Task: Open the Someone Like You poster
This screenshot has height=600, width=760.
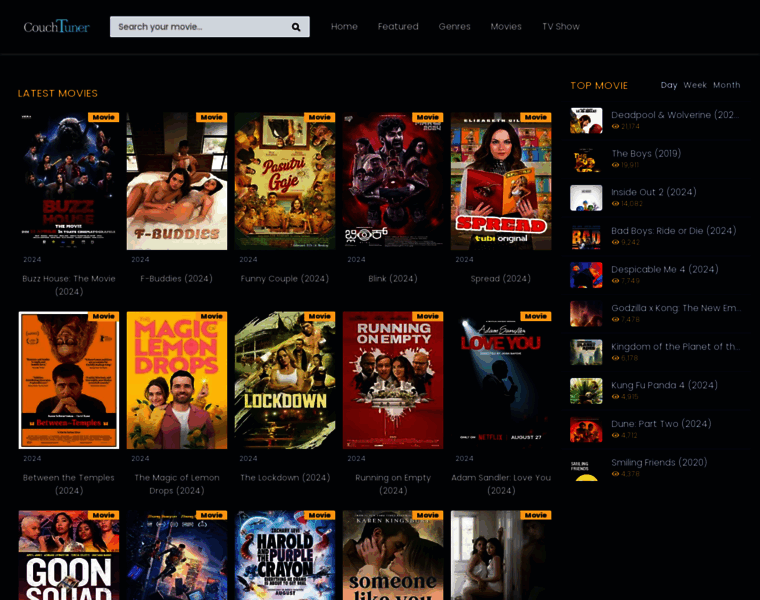Action: pyautogui.click(x=393, y=555)
